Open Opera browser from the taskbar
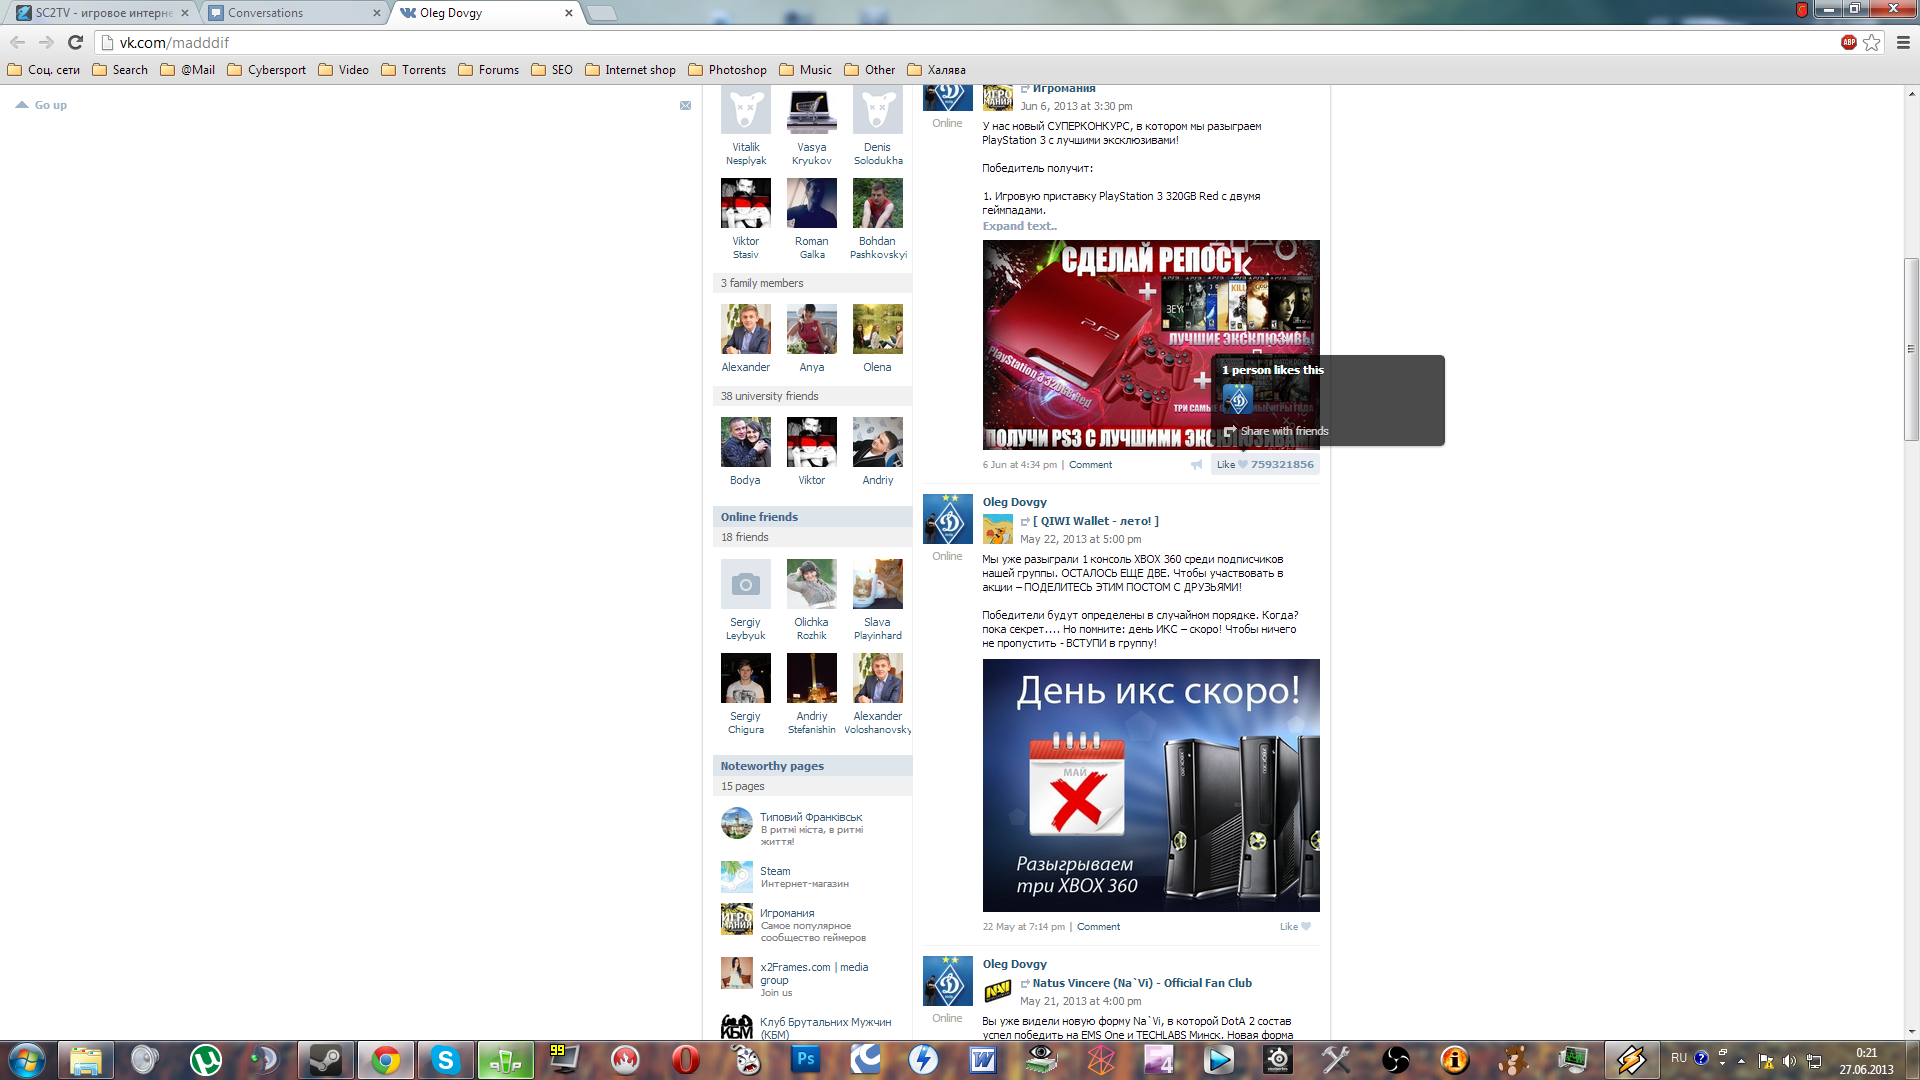The image size is (1920, 1080). click(x=685, y=1059)
